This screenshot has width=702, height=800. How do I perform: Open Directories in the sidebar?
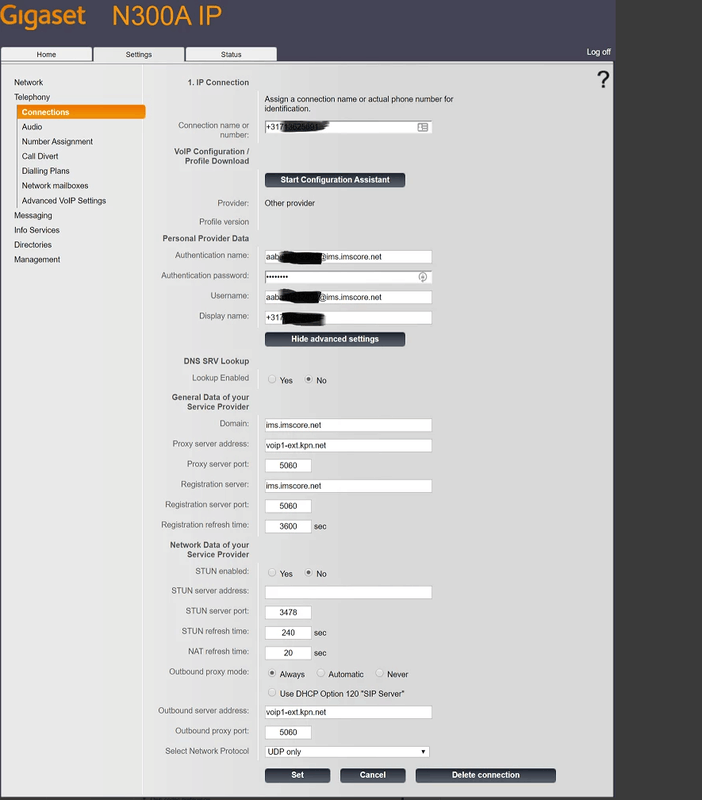33,245
